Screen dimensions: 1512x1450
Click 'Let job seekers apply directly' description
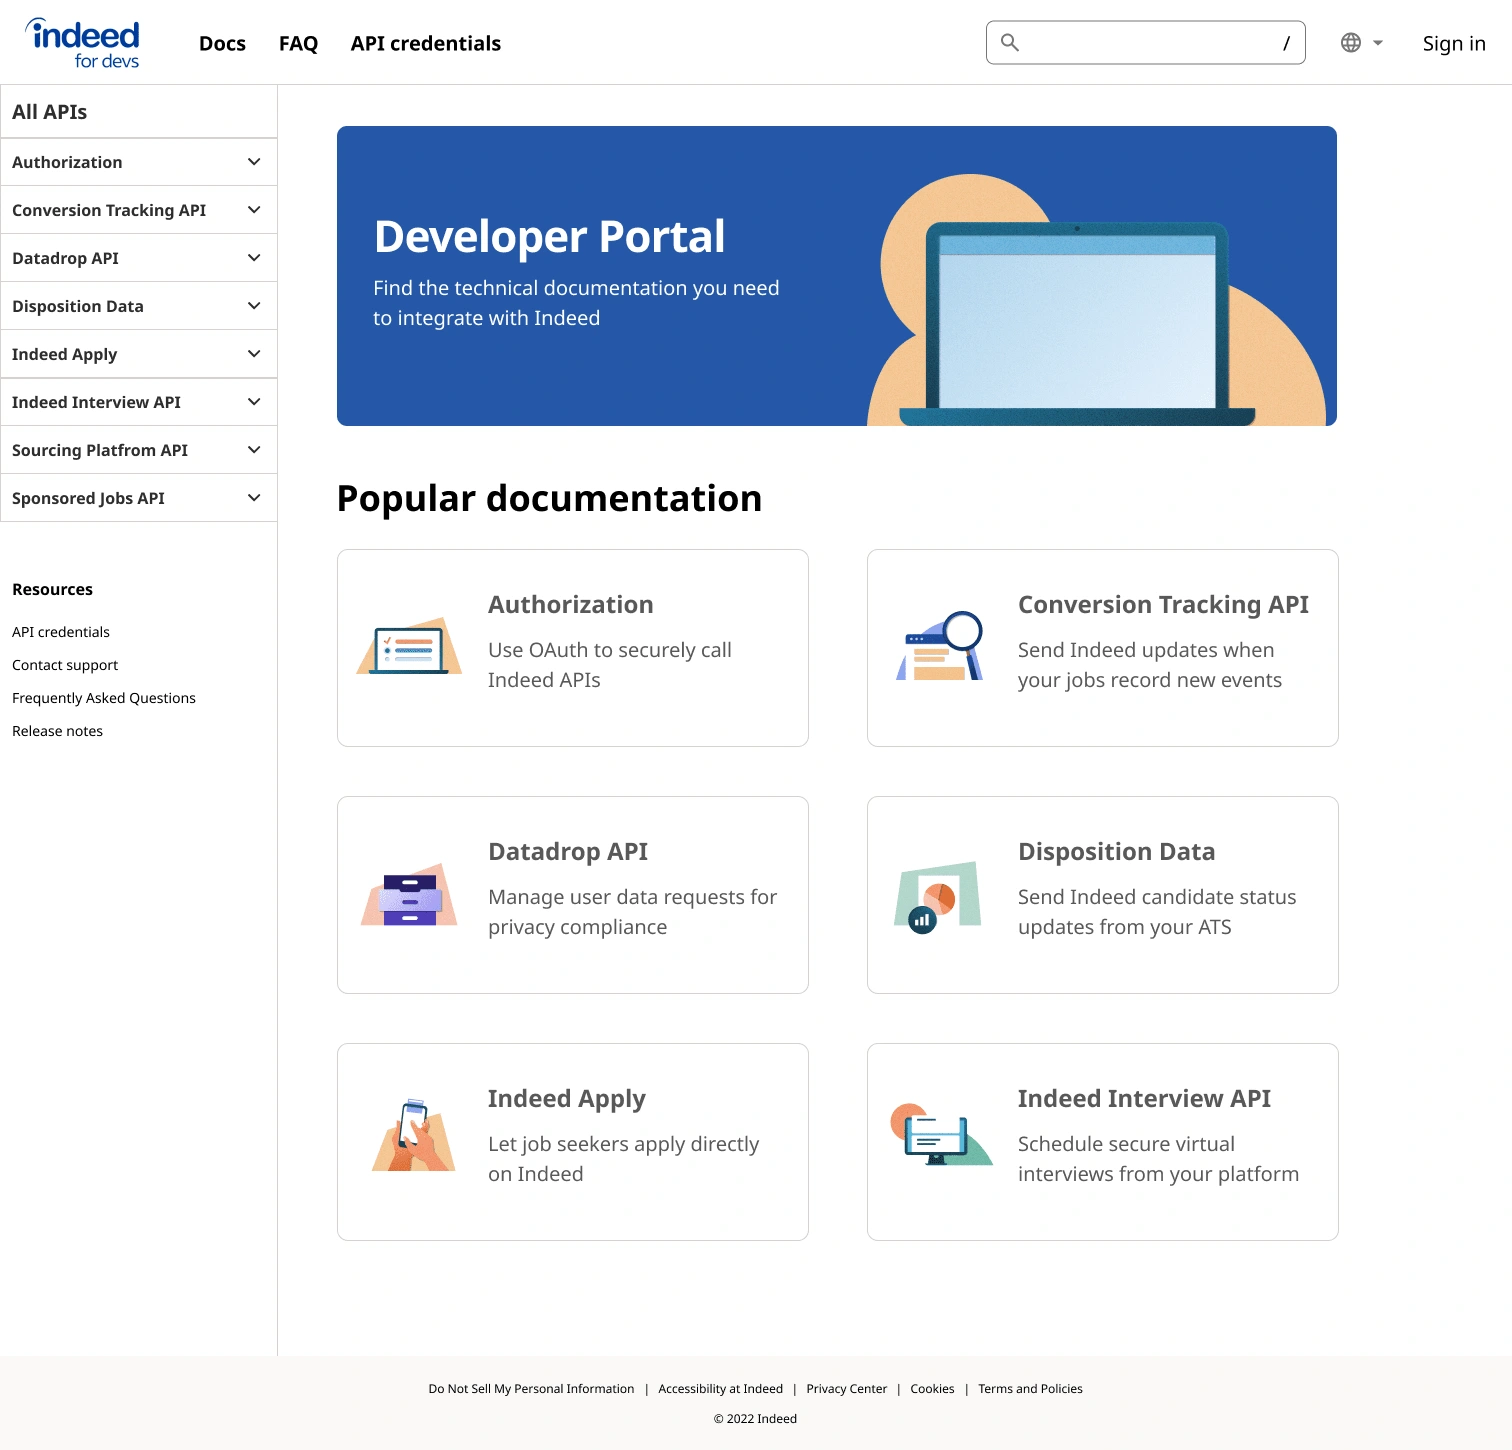623,1159
